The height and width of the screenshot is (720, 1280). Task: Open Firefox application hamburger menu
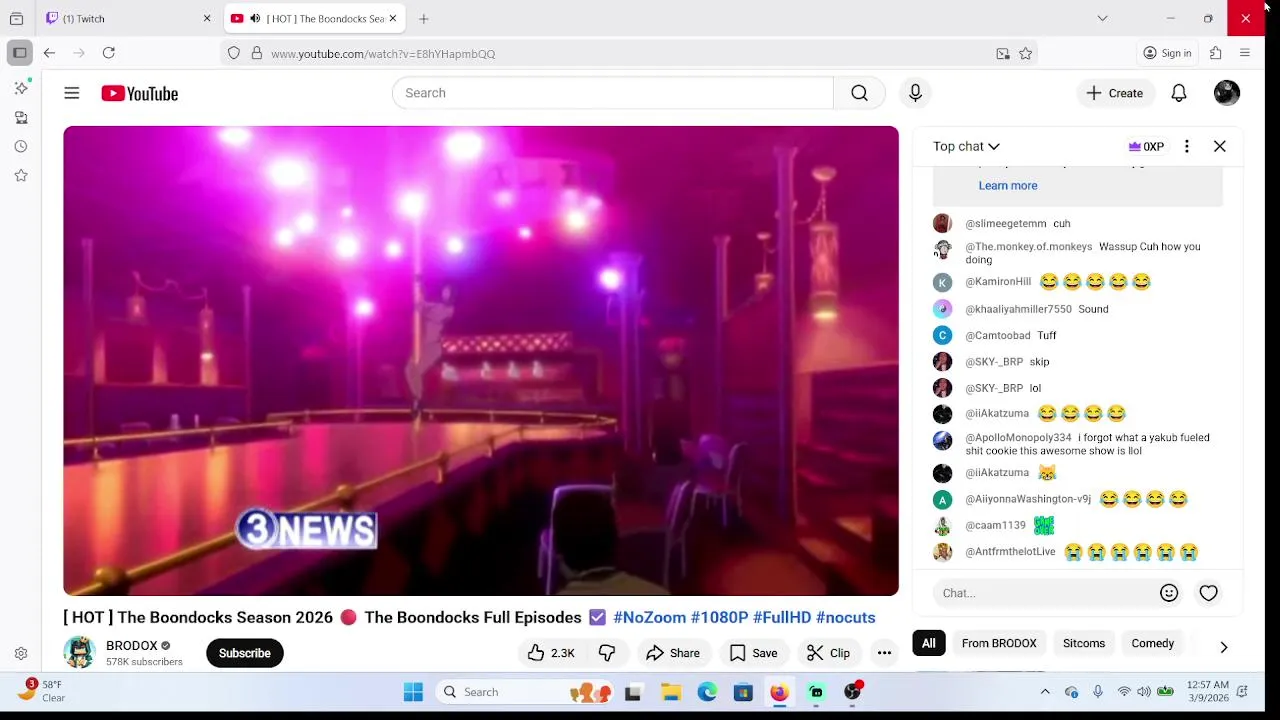pos(1245,53)
